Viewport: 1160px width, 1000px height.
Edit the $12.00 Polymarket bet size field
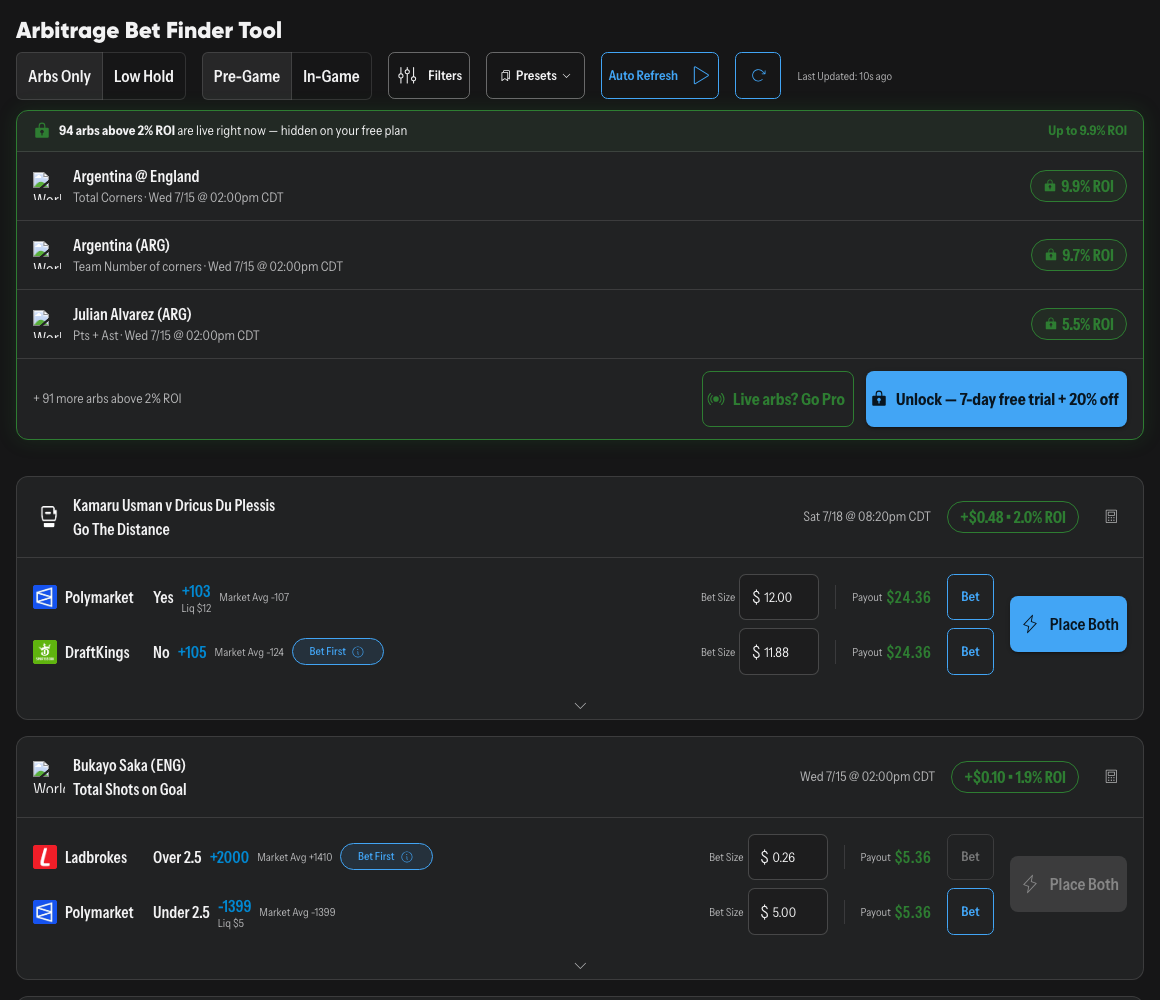point(778,597)
